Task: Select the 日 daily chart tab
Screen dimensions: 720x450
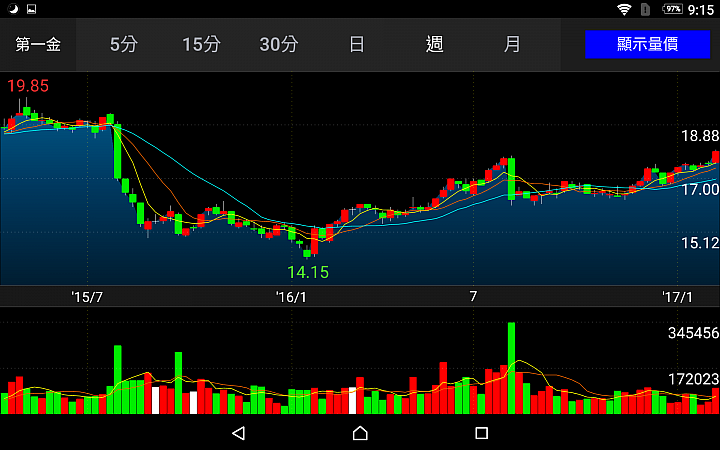Action: (x=357, y=45)
